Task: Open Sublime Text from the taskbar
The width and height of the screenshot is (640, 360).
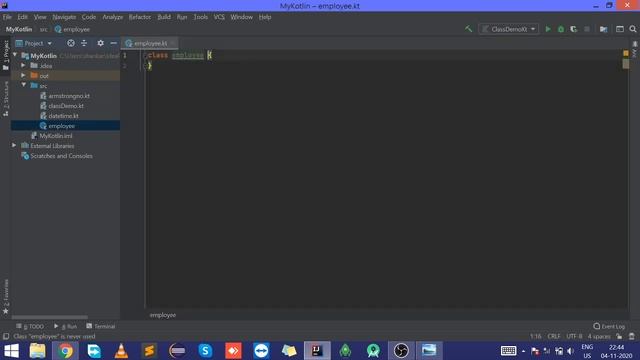Action: (x=149, y=351)
